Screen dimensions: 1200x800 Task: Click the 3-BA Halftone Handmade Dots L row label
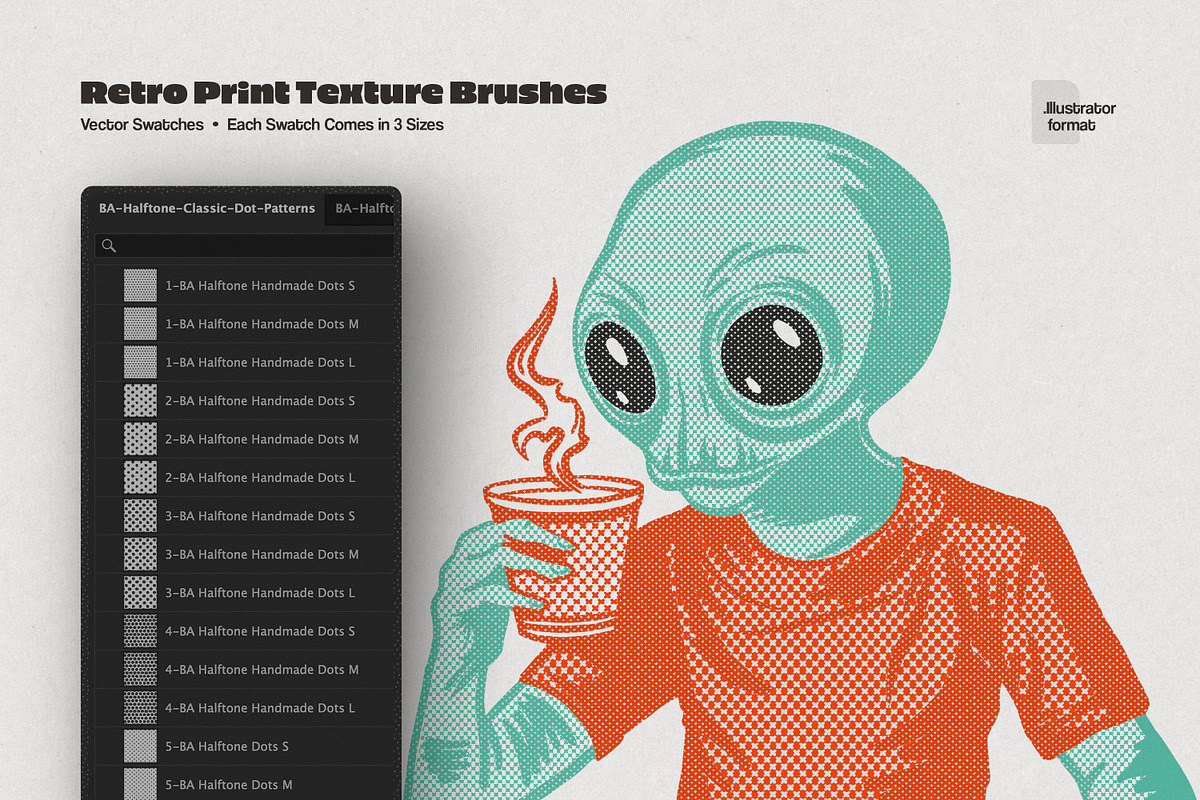(x=260, y=593)
